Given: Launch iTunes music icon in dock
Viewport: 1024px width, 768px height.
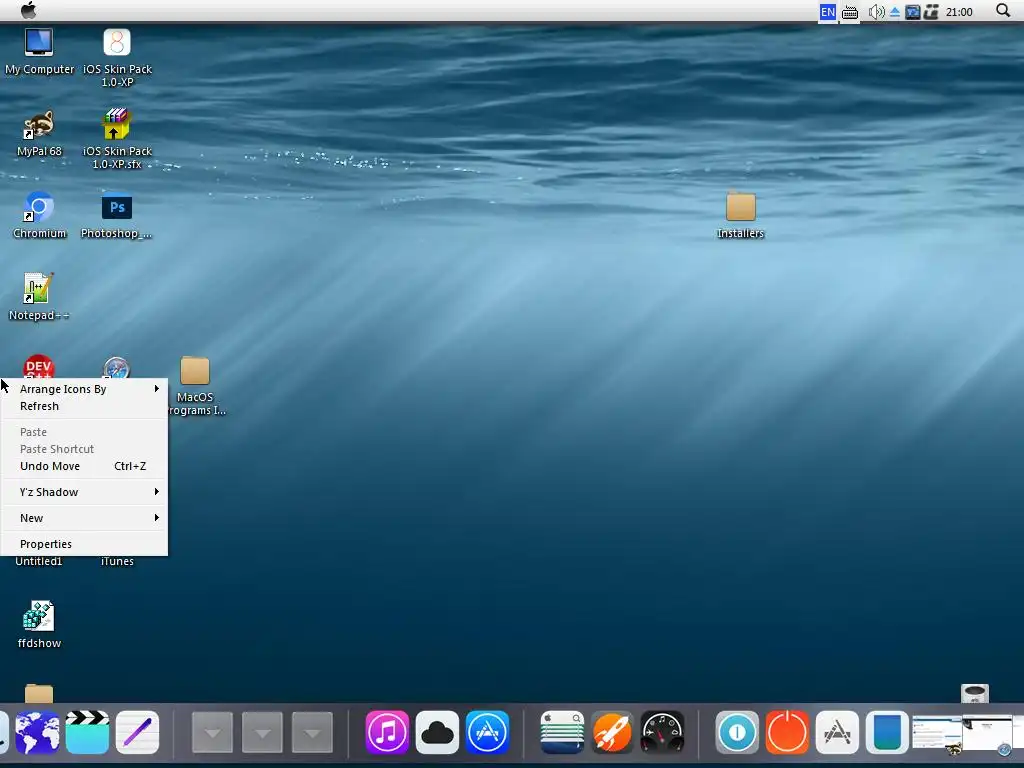Looking at the screenshot, I should click(x=387, y=732).
